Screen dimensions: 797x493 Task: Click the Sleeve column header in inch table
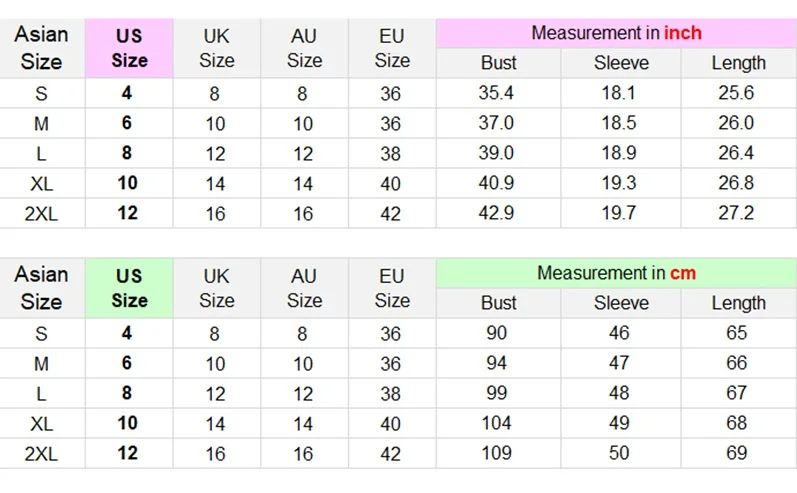tap(621, 63)
